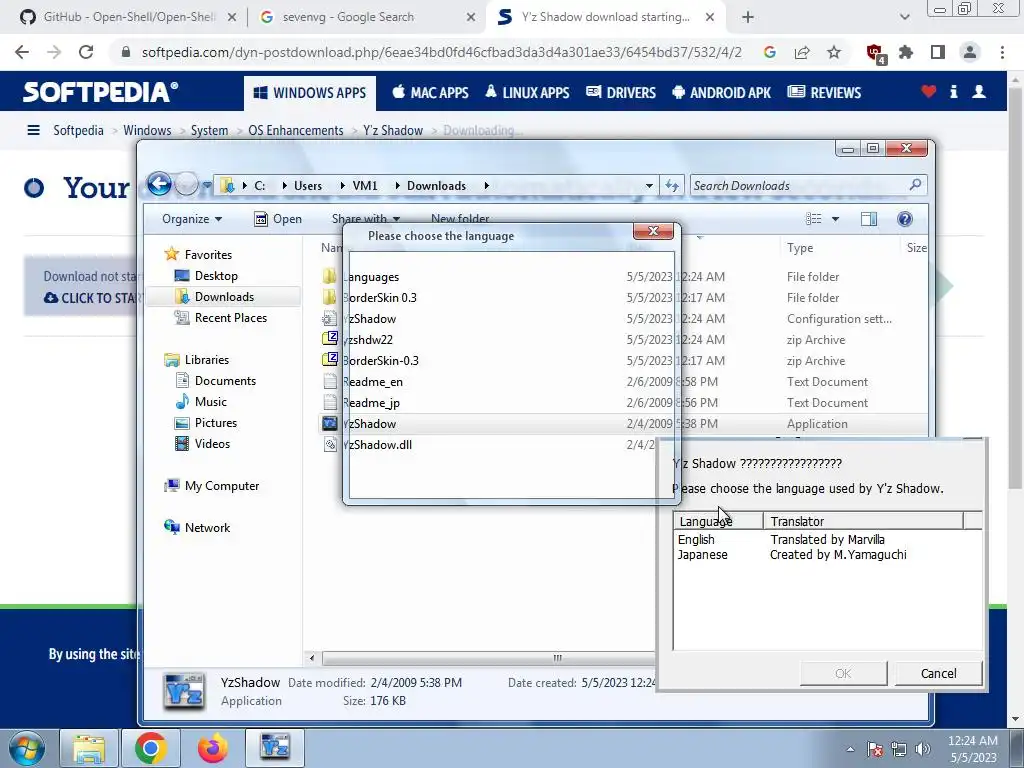The image size is (1024, 768).
Task: Select the BorderSkin-0.3 zip archive
Action: click(x=381, y=360)
